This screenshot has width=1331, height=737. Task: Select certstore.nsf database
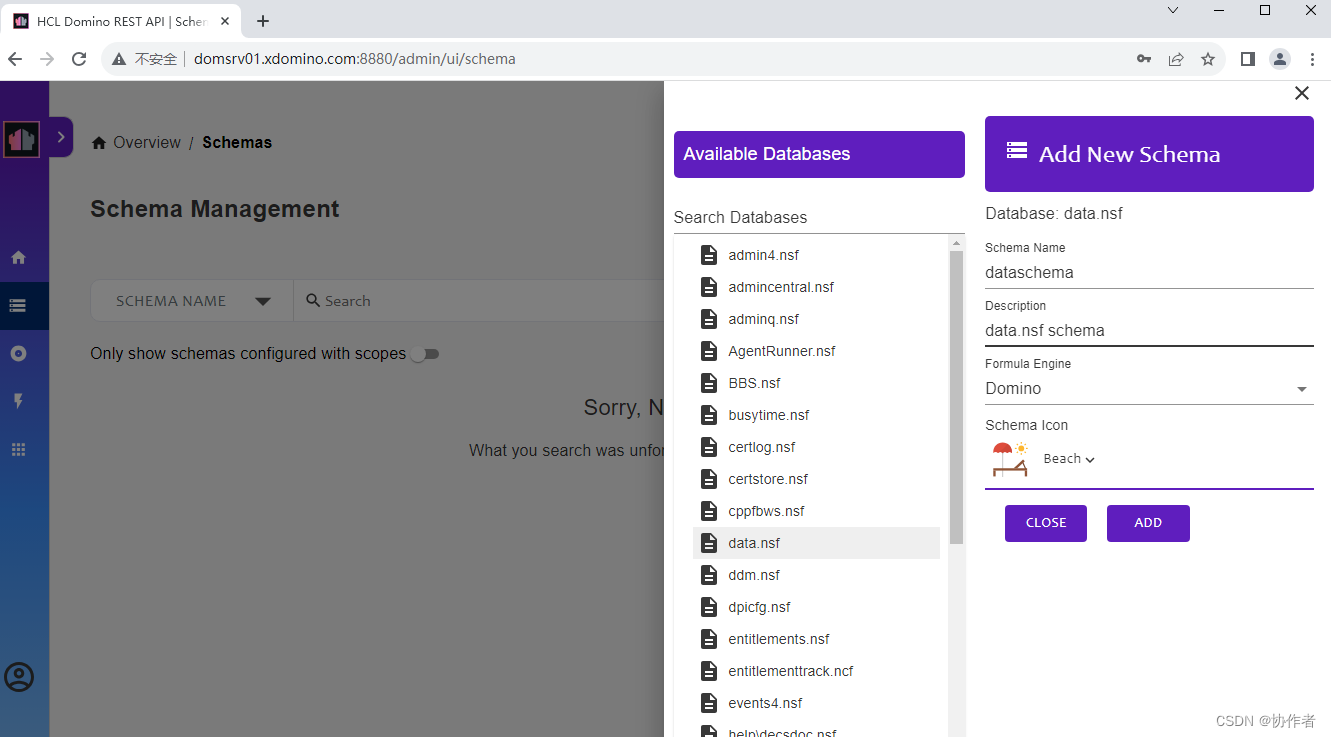[816, 479]
